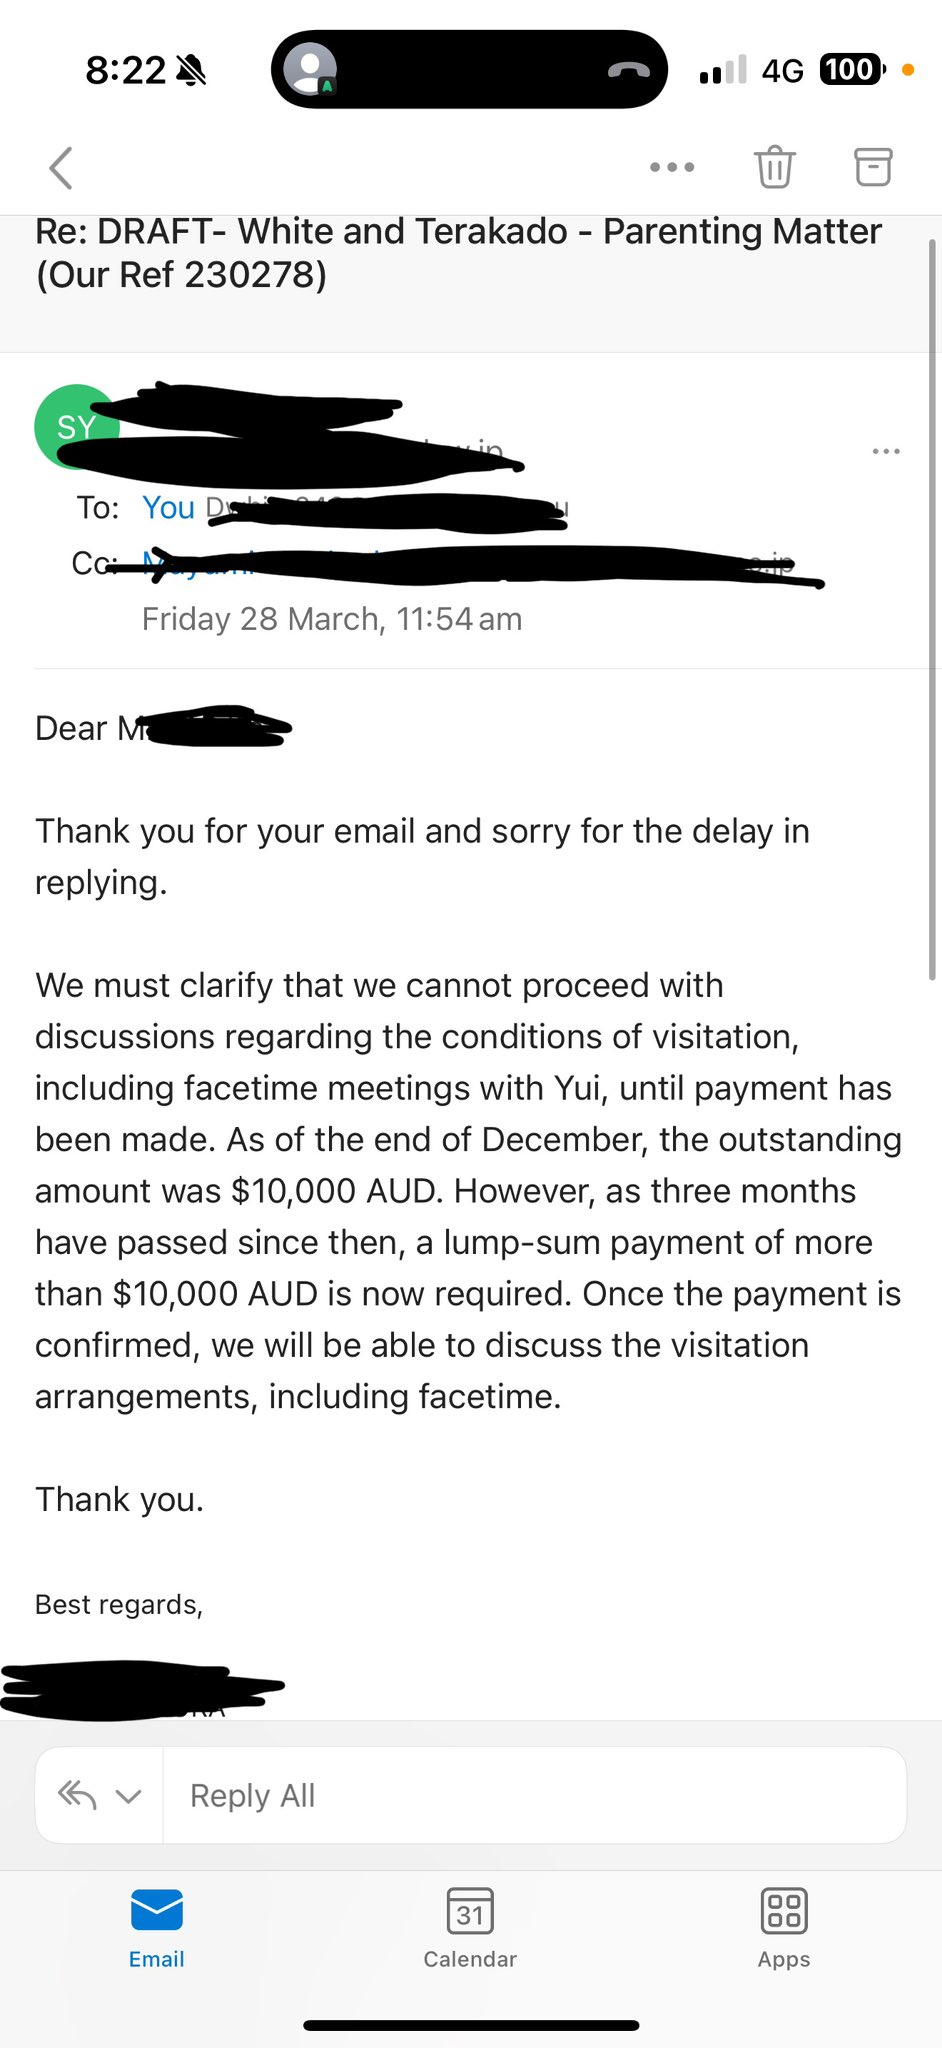Tap the email scrollbar indicator
Viewport: 942px width, 2048px height.
[x=933, y=610]
